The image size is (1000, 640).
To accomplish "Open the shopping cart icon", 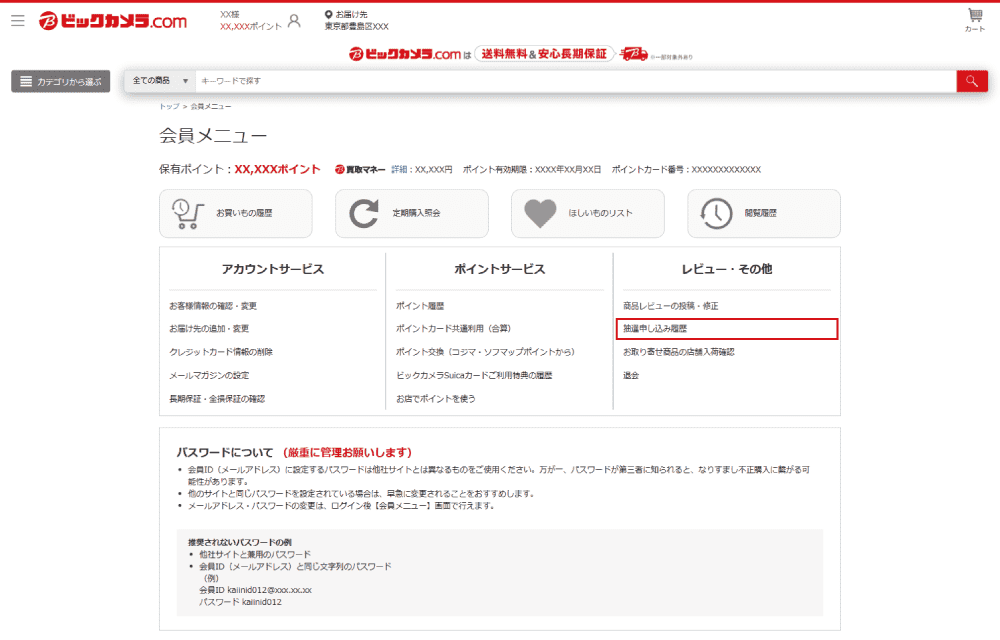I will (974, 19).
